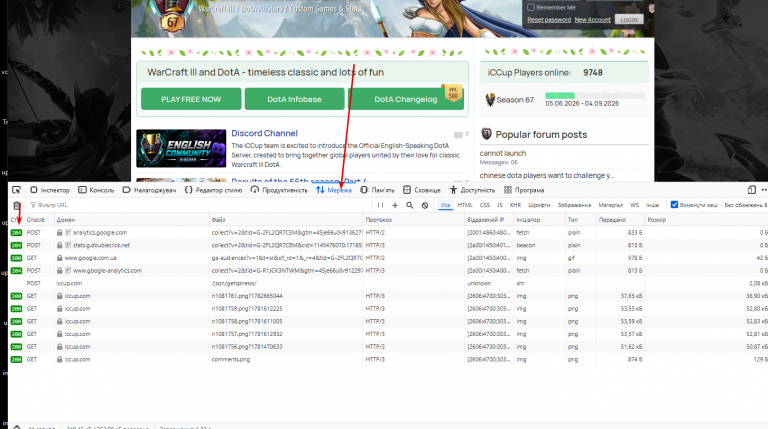The width and height of the screenshot is (768, 429).
Task: Open DotA Infobase button
Action: click(x=294, y=99)
